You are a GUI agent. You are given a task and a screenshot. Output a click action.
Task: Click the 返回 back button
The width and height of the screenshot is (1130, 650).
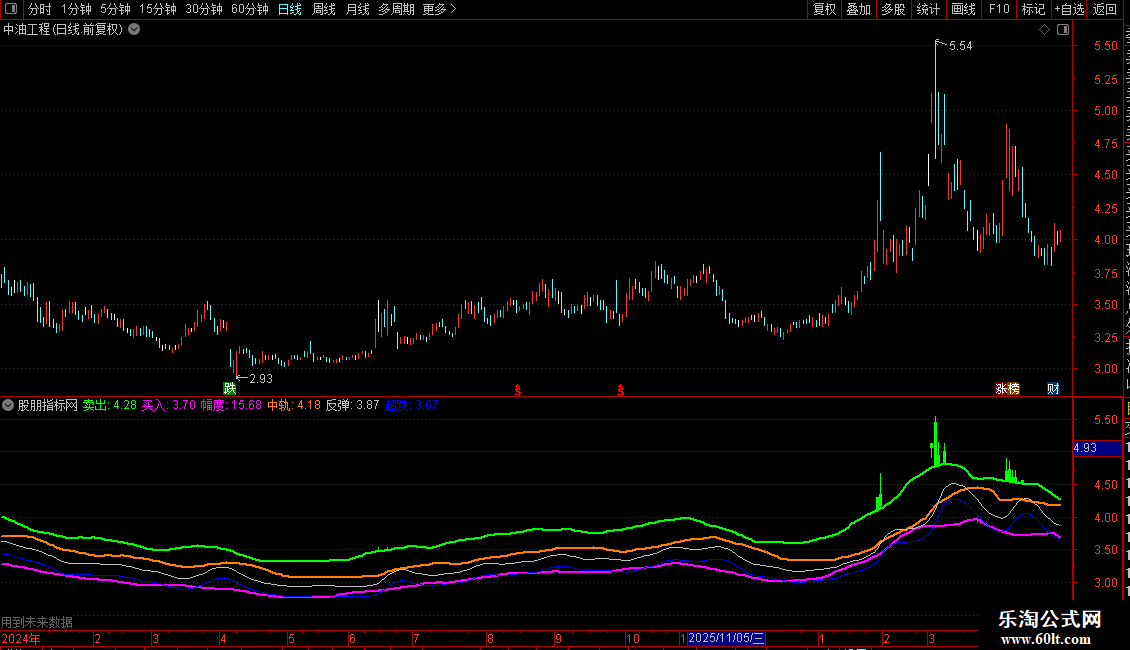click(x=1104, y=9)
